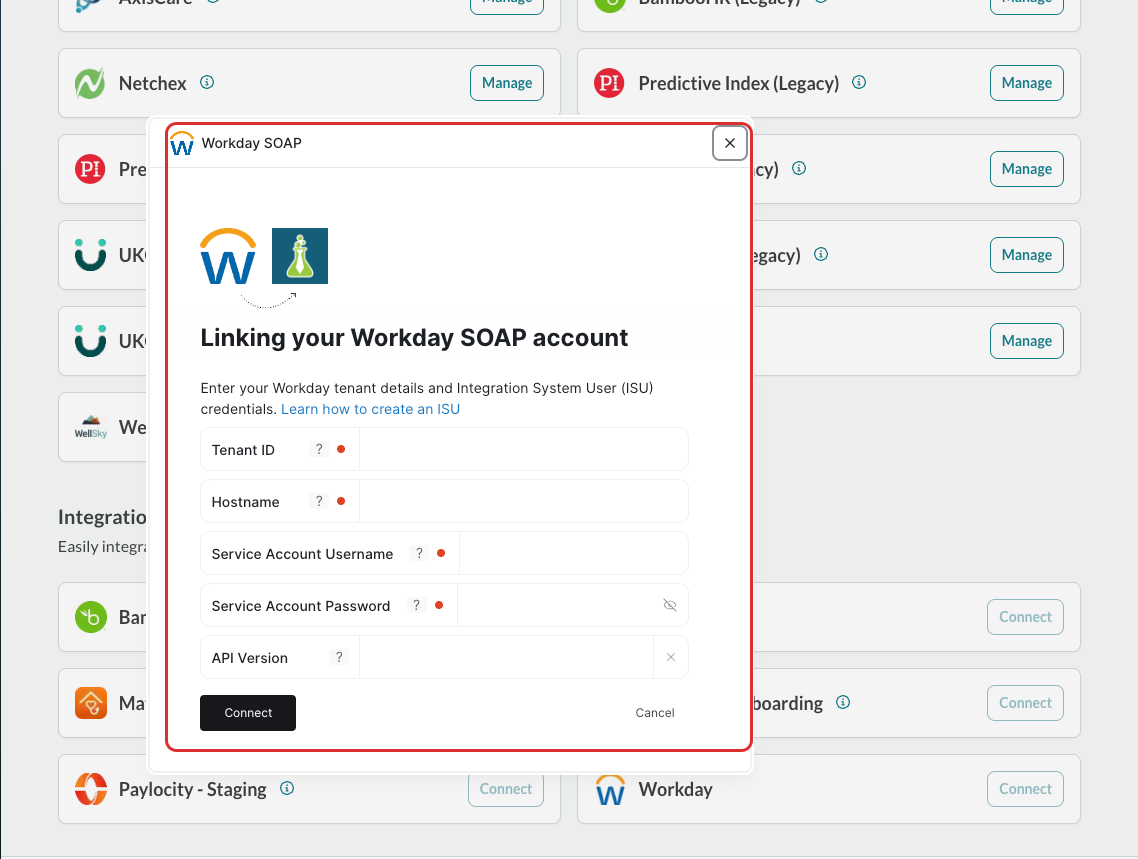Click the Workday logo in the bottom card
Image resolution: width=1138 pixels, height=859 pixels.
610,789
